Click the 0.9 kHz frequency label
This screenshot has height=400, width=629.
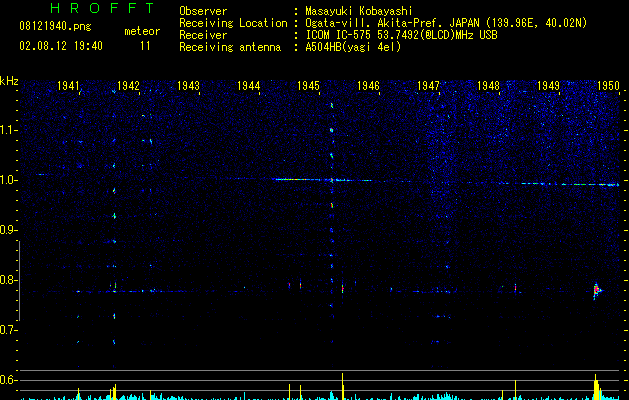(x=8, y=230)
